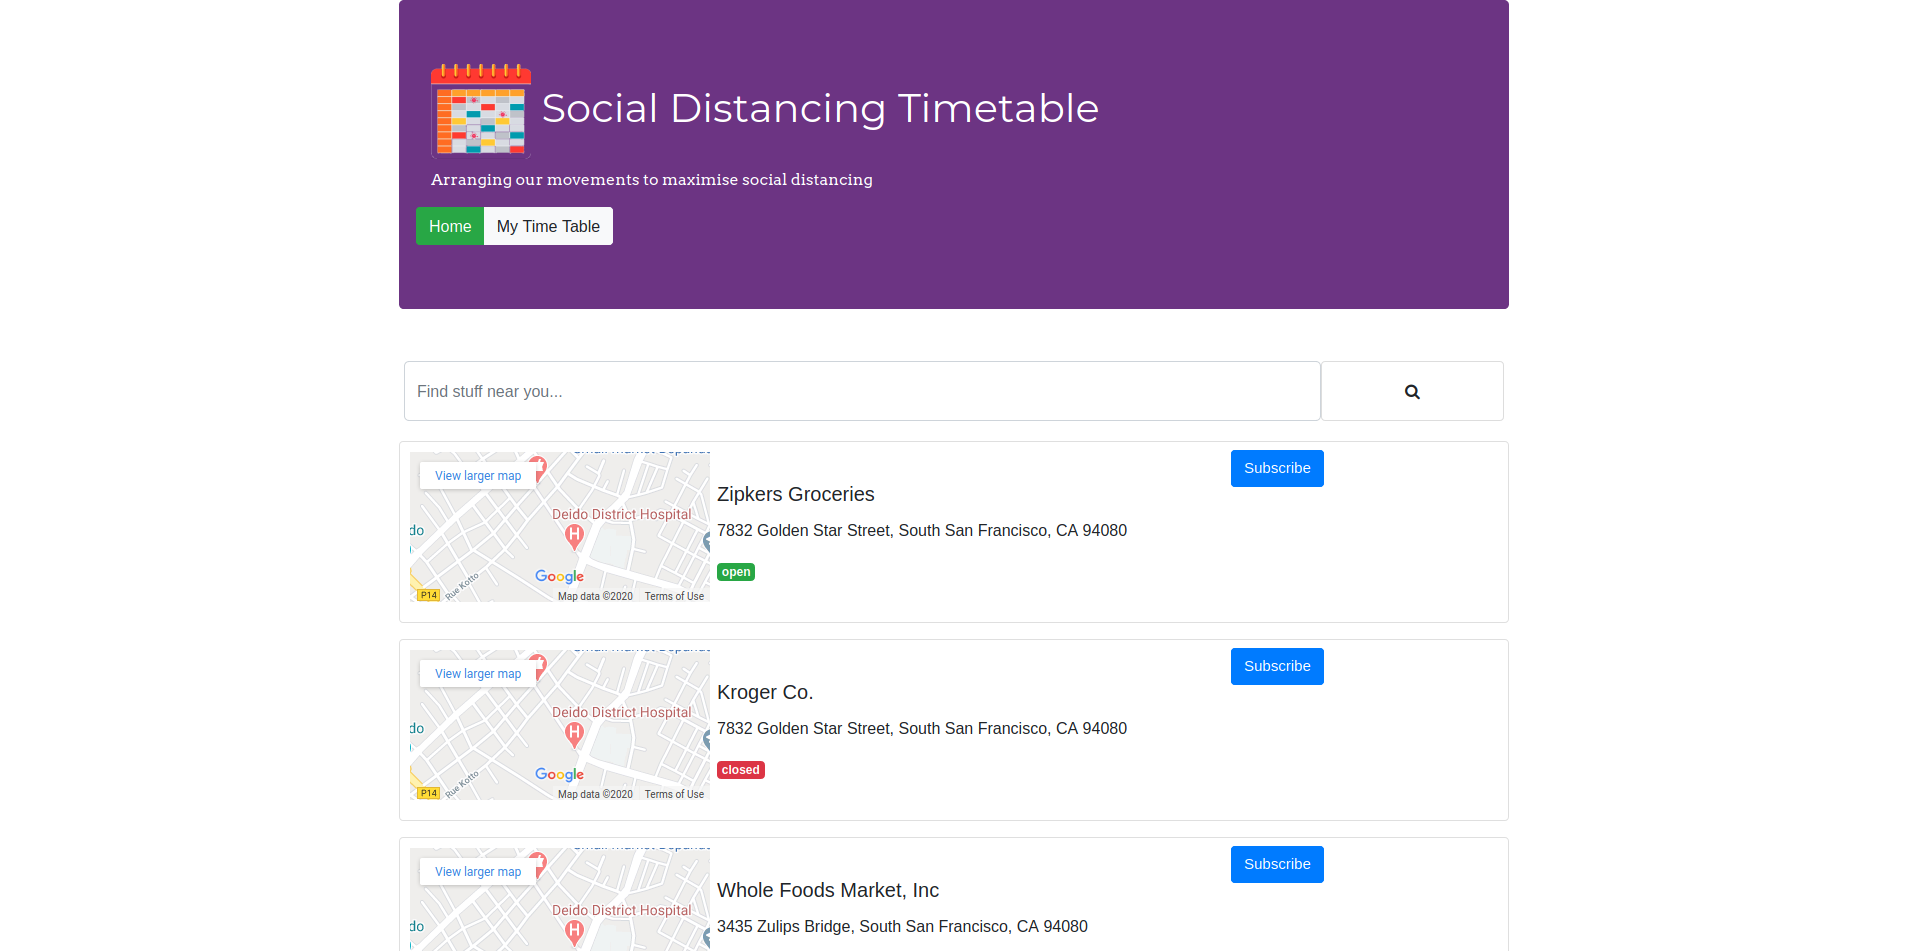1908x951 pixels.
Task: Open View larger map for Kroger Co.
Action: click(478, 674)
